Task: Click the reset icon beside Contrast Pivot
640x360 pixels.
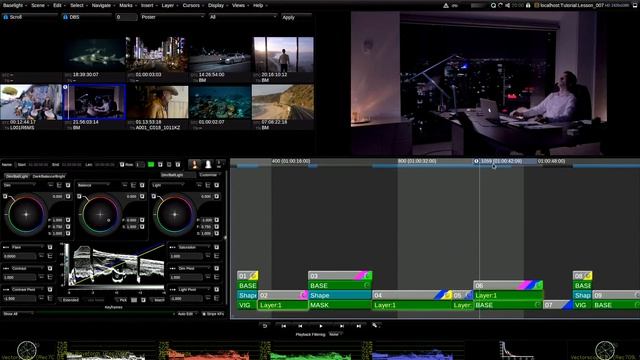Action: (50, 290)
